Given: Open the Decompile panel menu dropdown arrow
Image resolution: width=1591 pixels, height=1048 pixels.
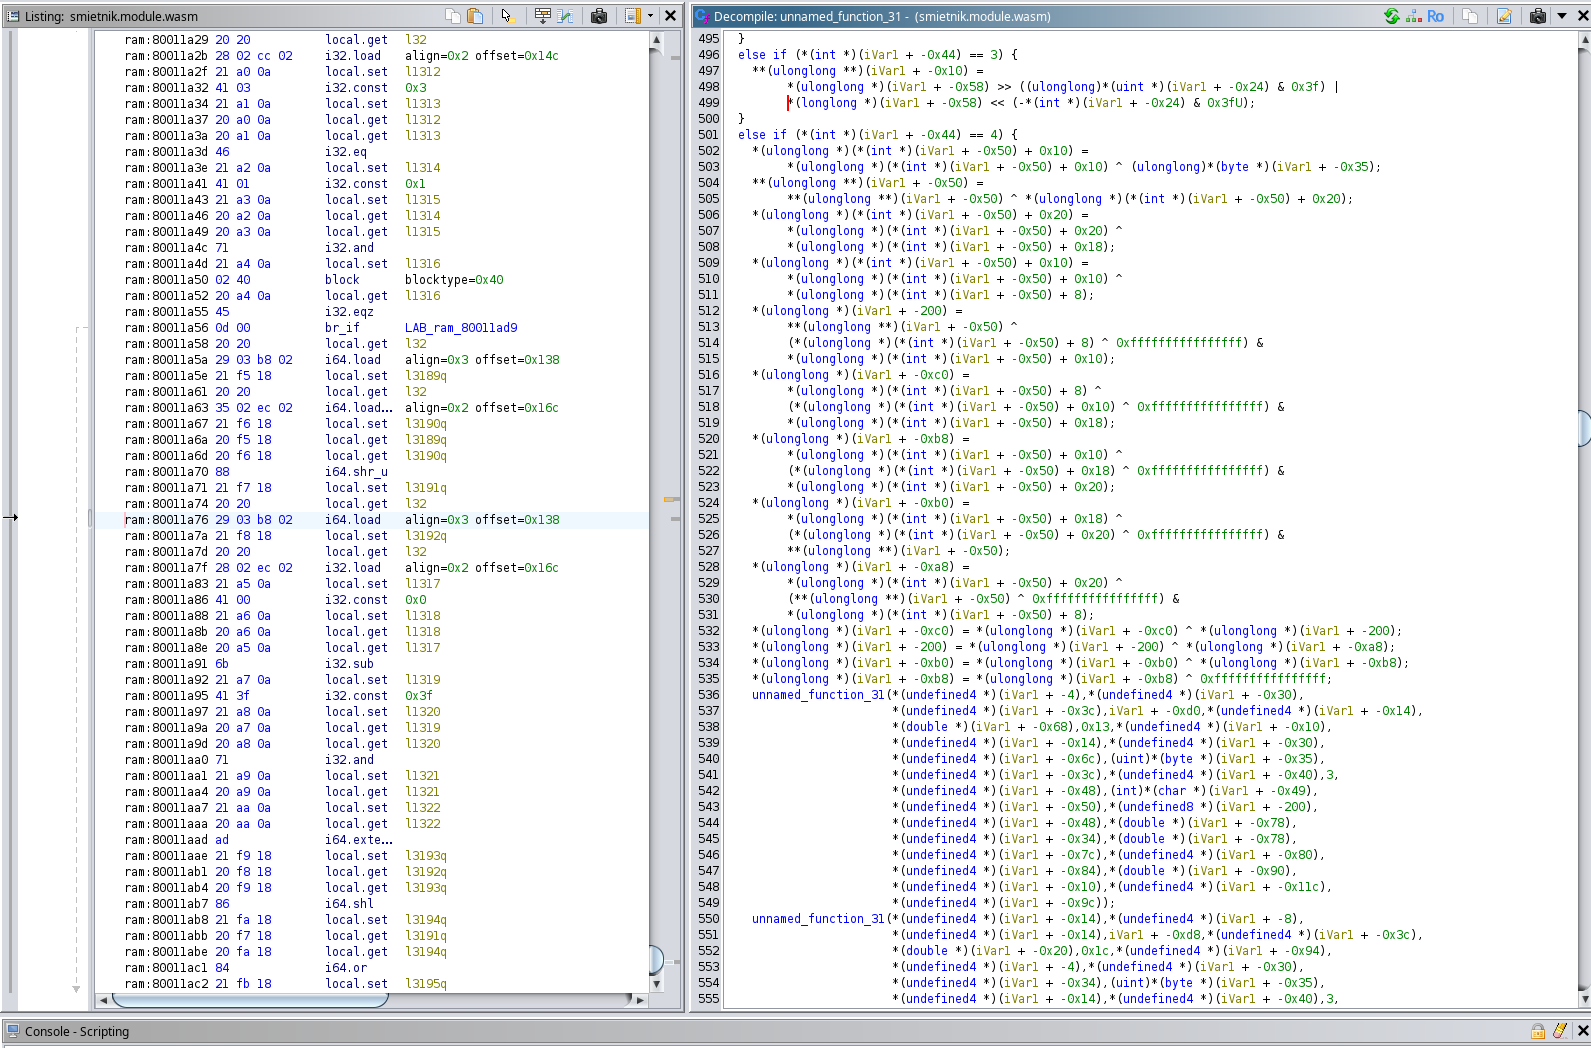Looking at the screenshot, I should click(x=1561, y=16).
